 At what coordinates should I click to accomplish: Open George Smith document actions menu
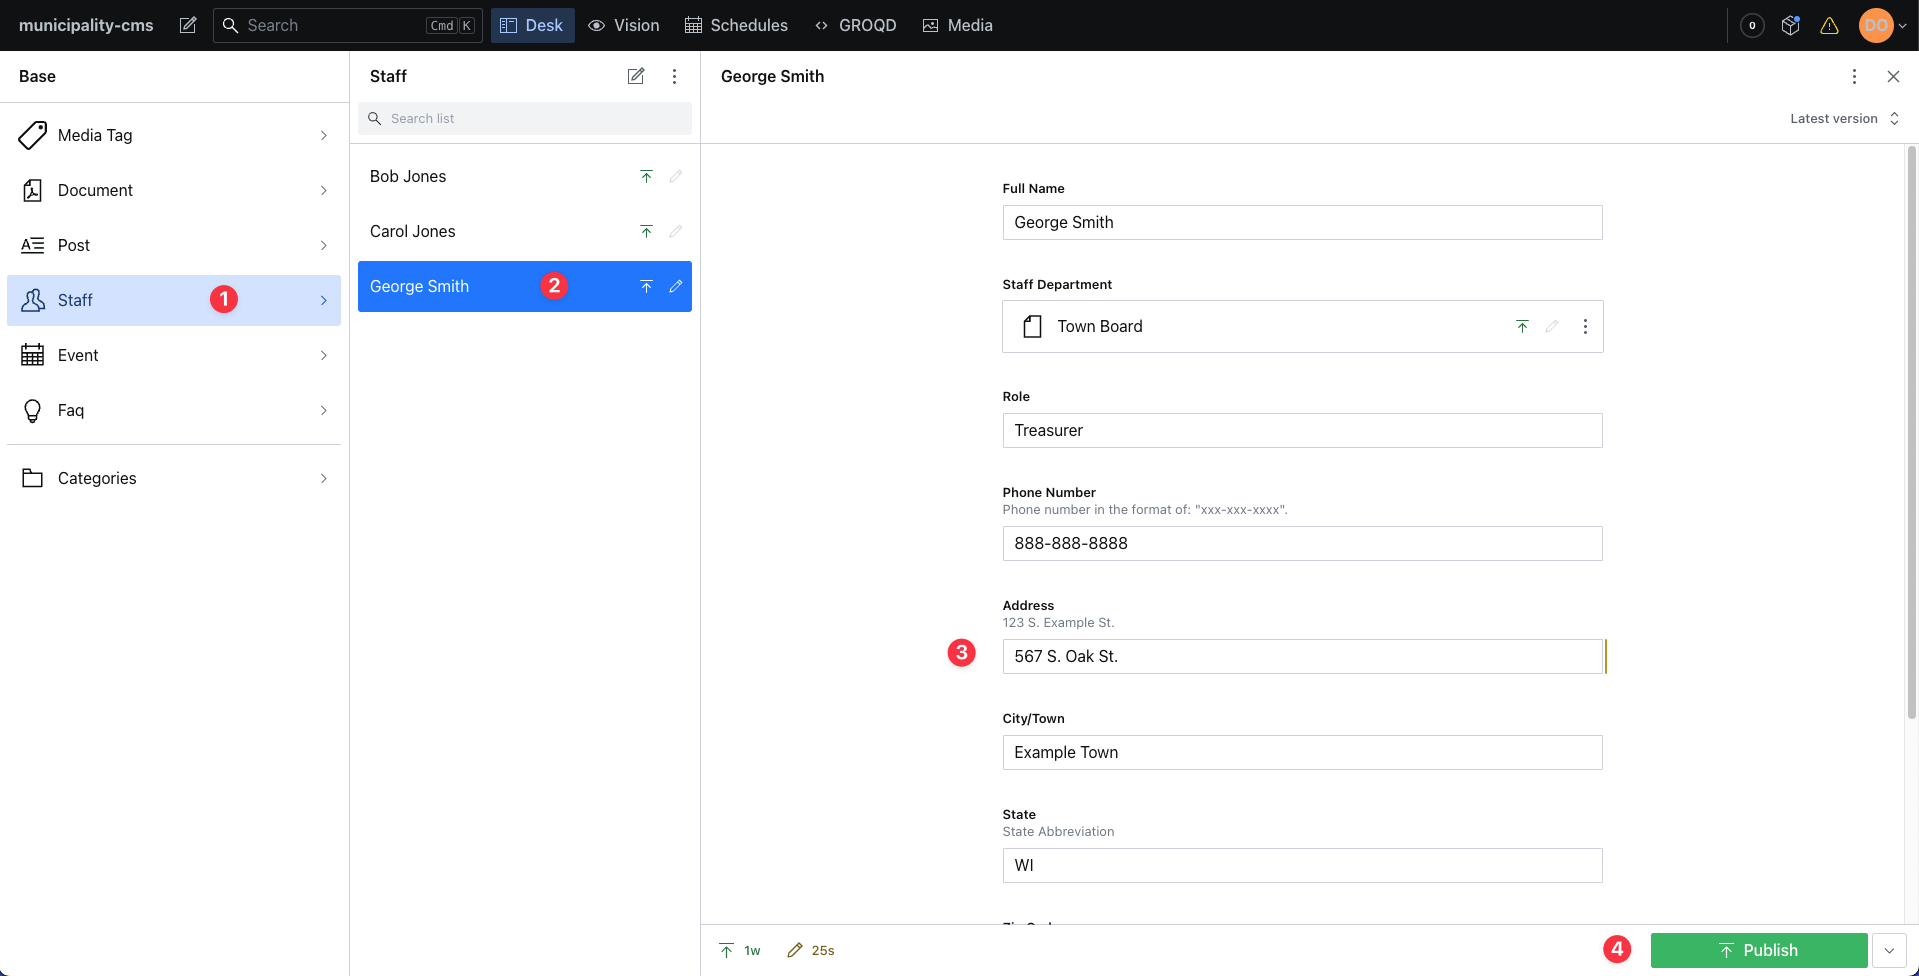pyautogui.click(x=1854, y=76)
